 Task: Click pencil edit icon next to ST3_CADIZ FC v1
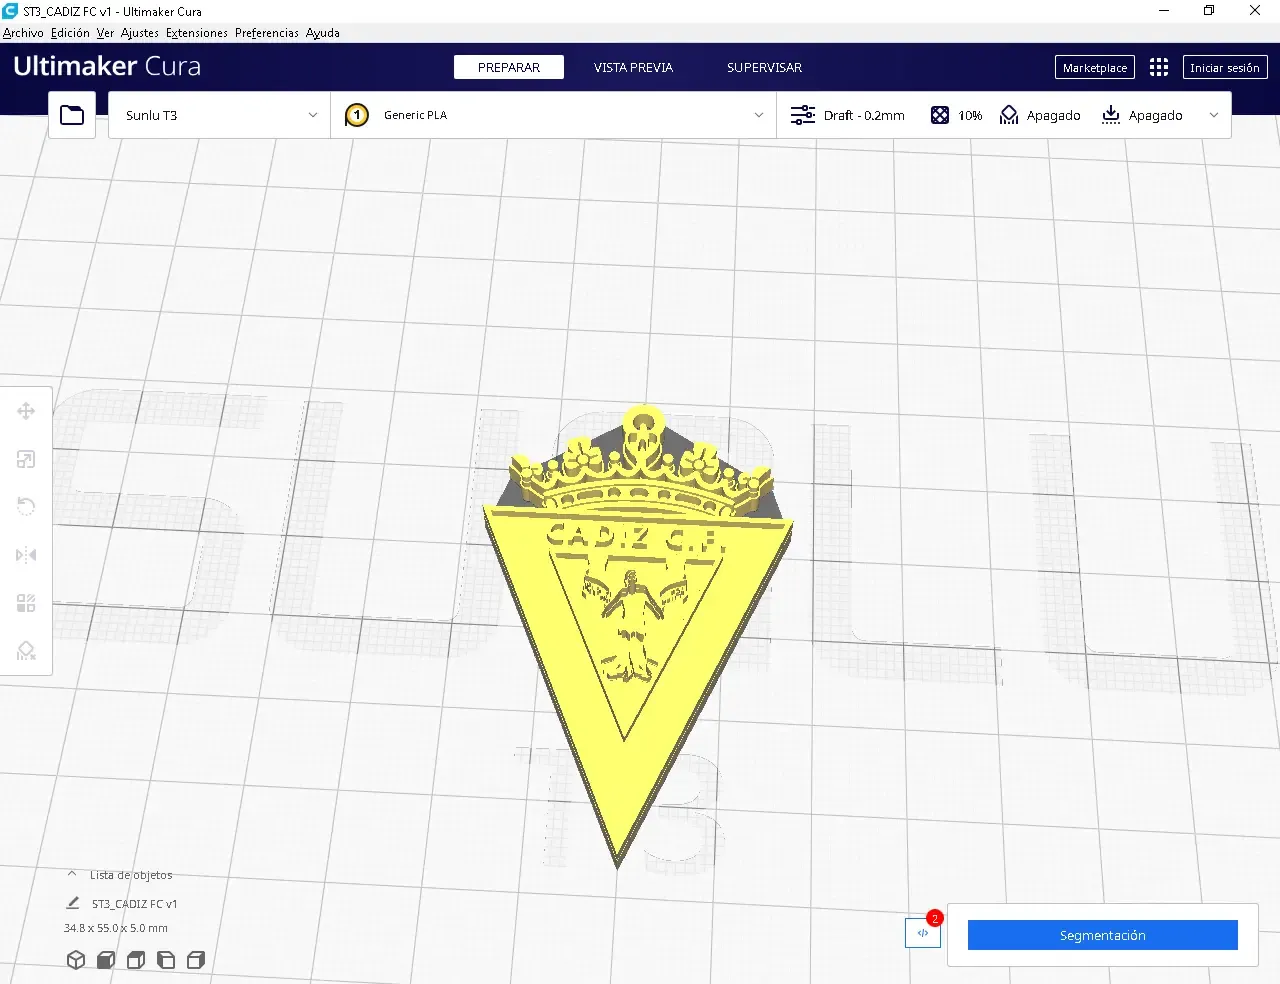point(72,903)
